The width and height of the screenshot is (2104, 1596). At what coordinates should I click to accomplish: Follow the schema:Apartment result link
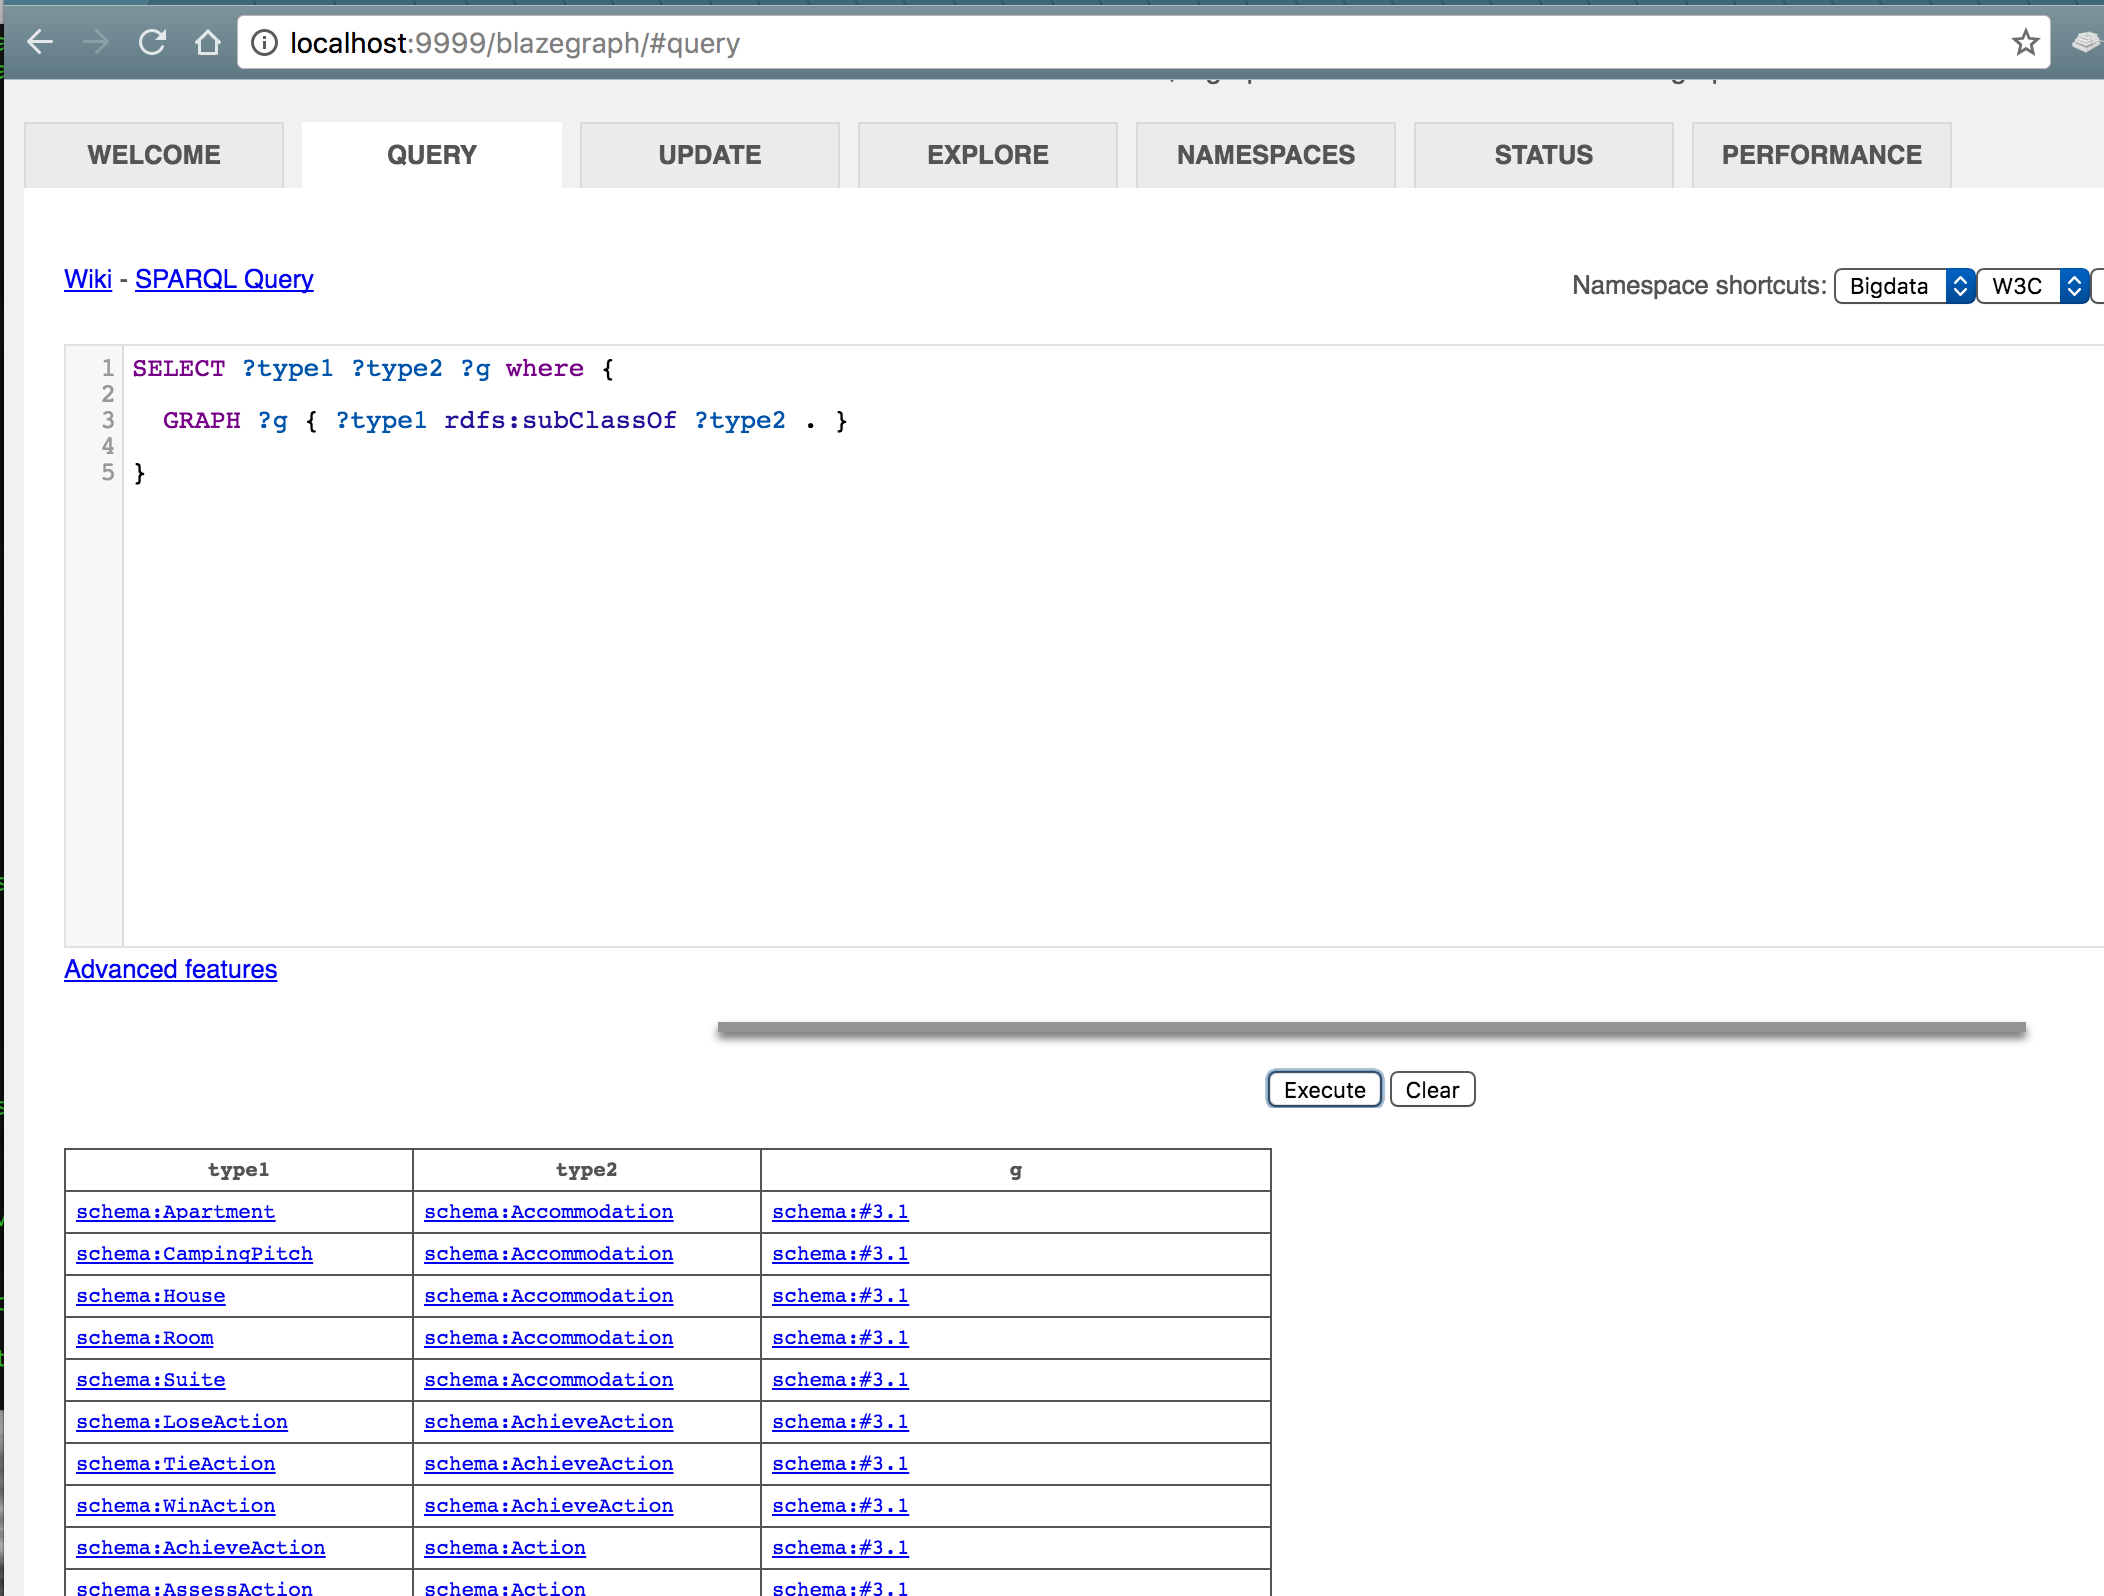pyautogui.click(x=176, y=1211)
